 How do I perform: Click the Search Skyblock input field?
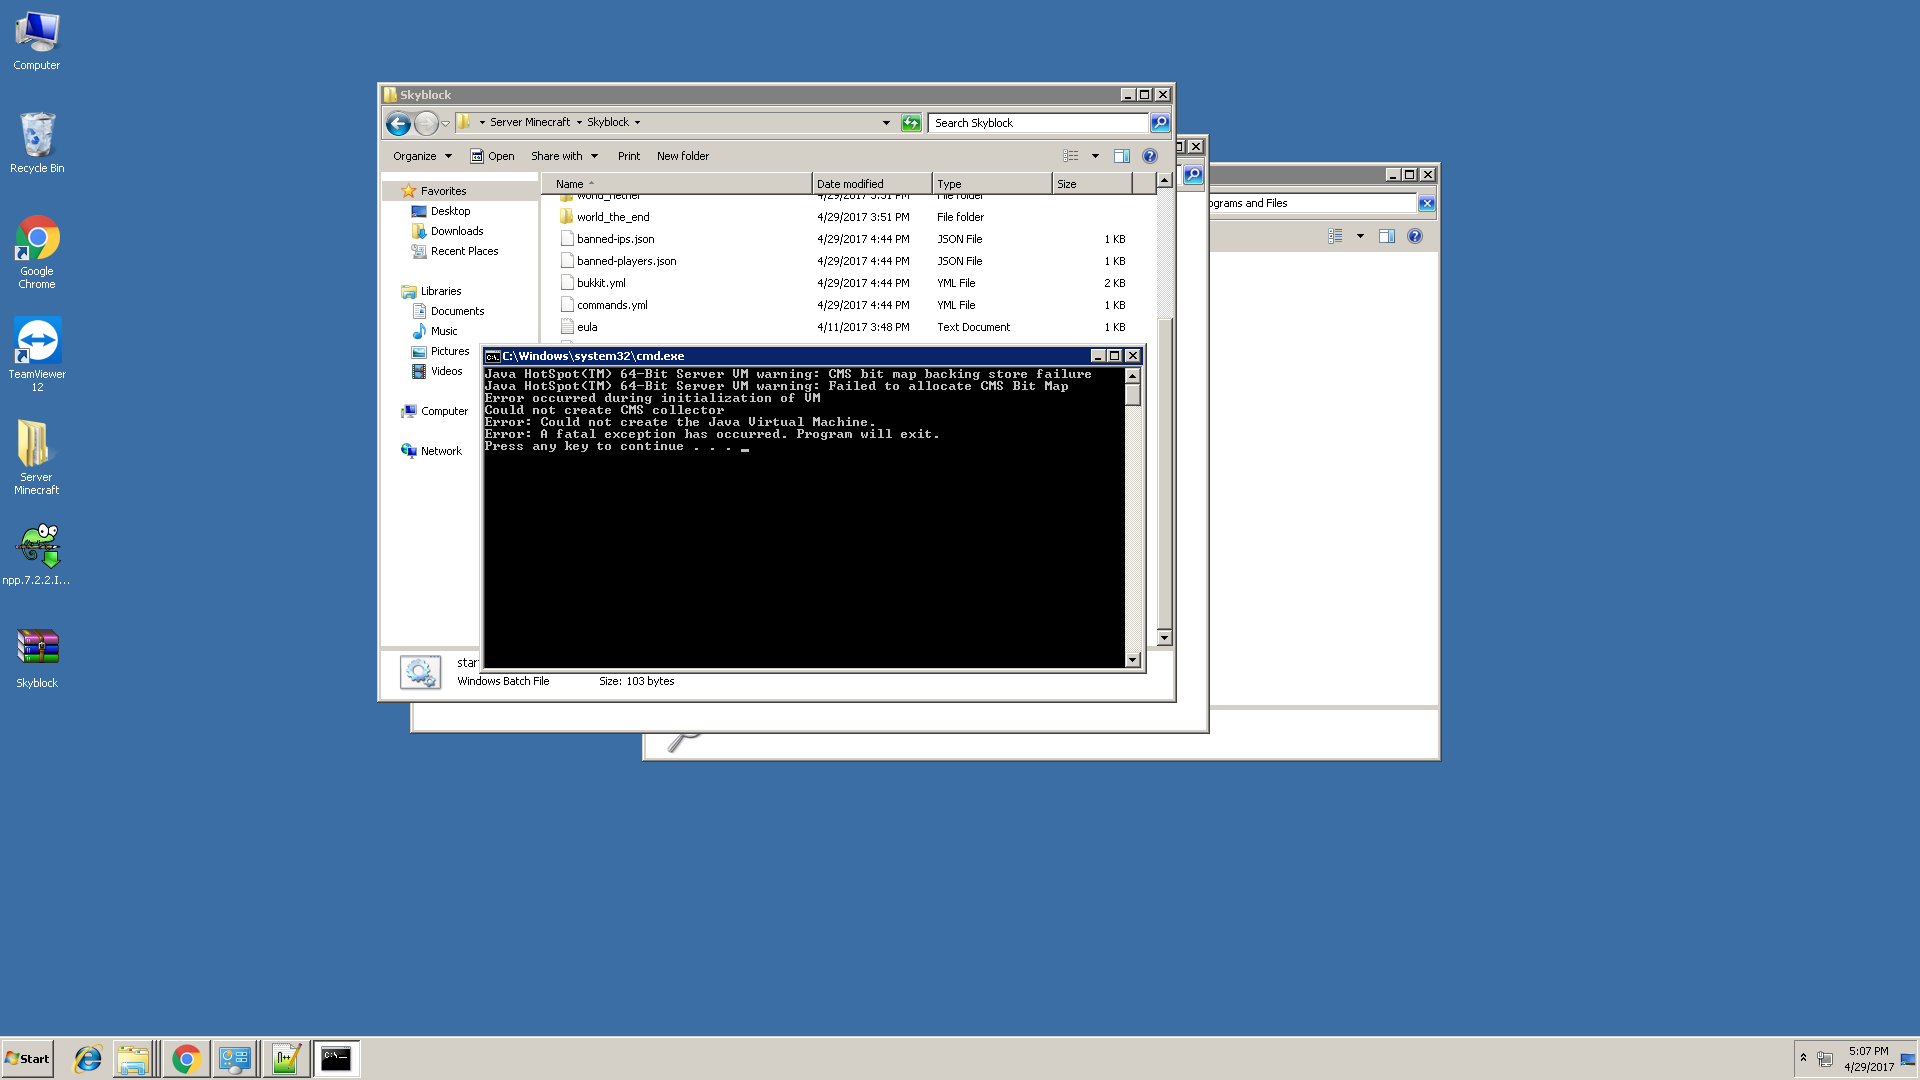(1036, 123)
